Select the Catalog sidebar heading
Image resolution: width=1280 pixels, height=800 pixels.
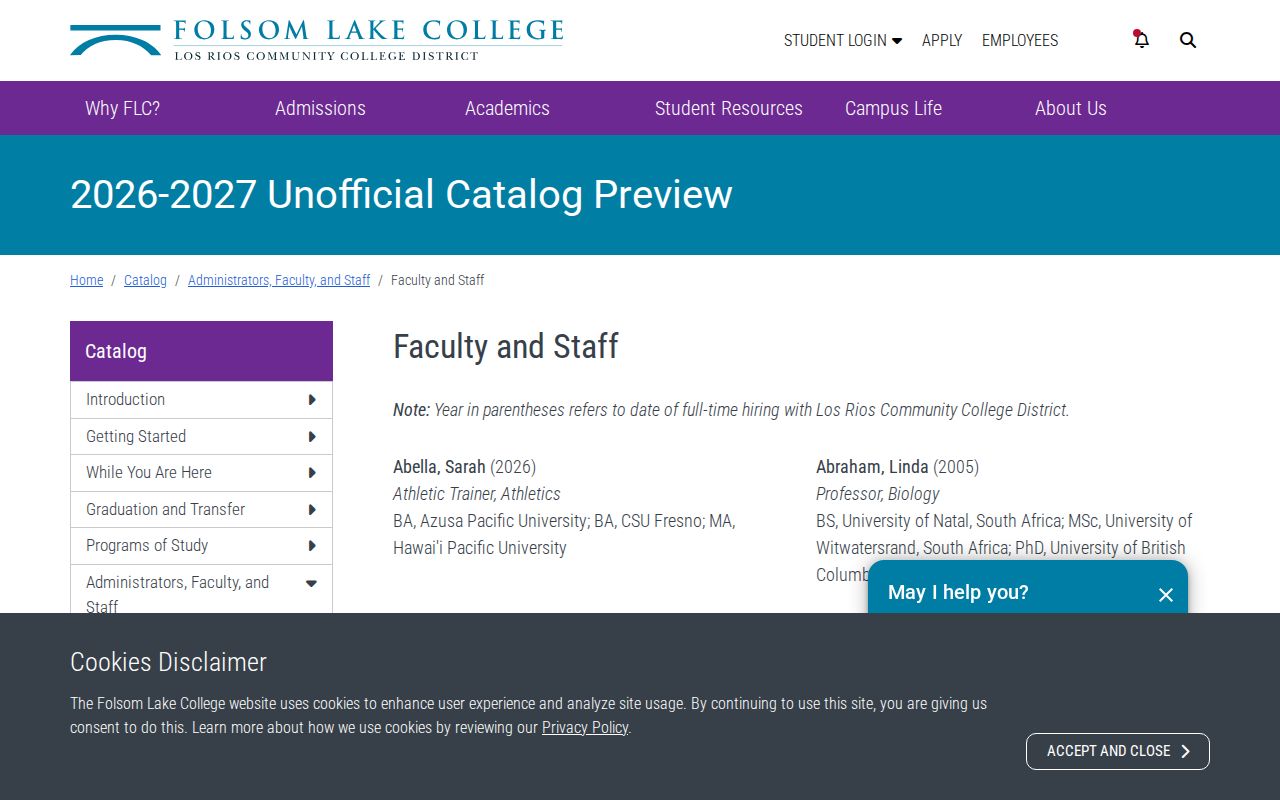pyautogui.click(x=201, y=351)
